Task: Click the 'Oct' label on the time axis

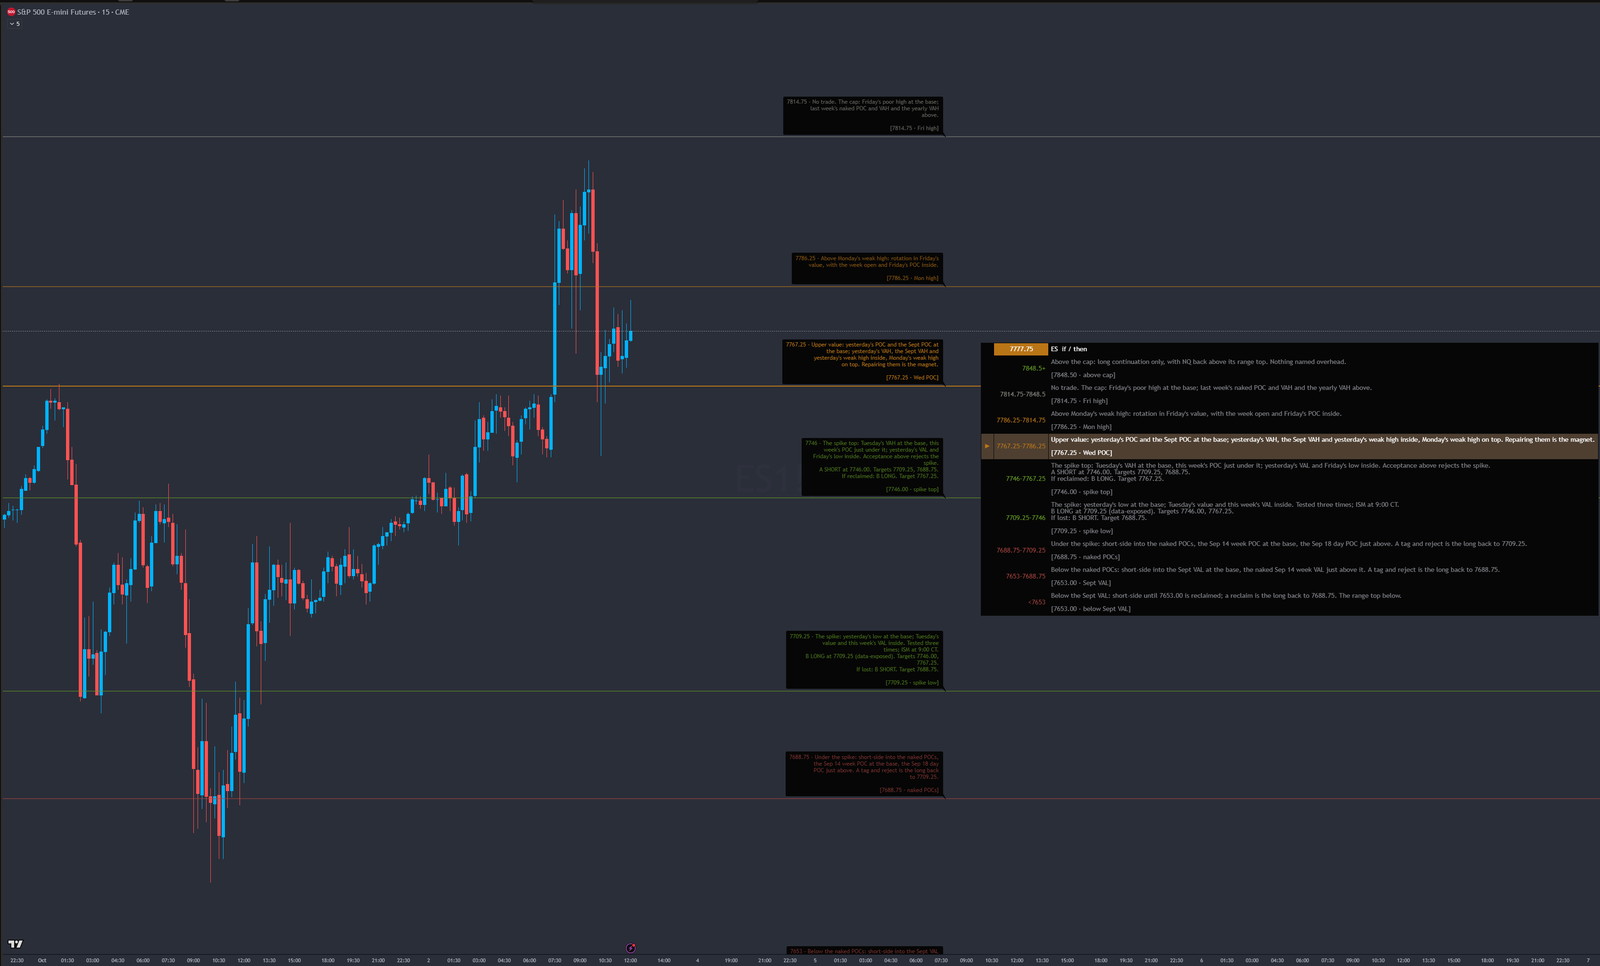Action: (42, 960)
